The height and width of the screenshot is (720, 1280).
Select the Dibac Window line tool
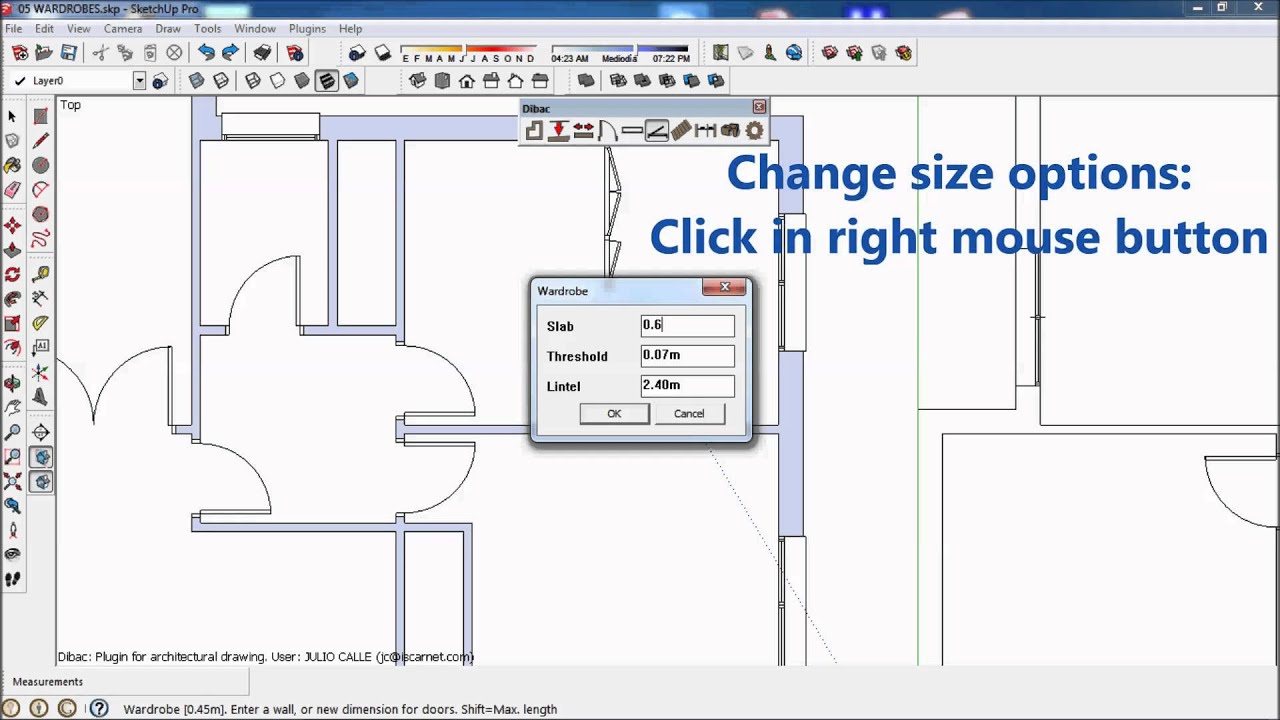632,131
